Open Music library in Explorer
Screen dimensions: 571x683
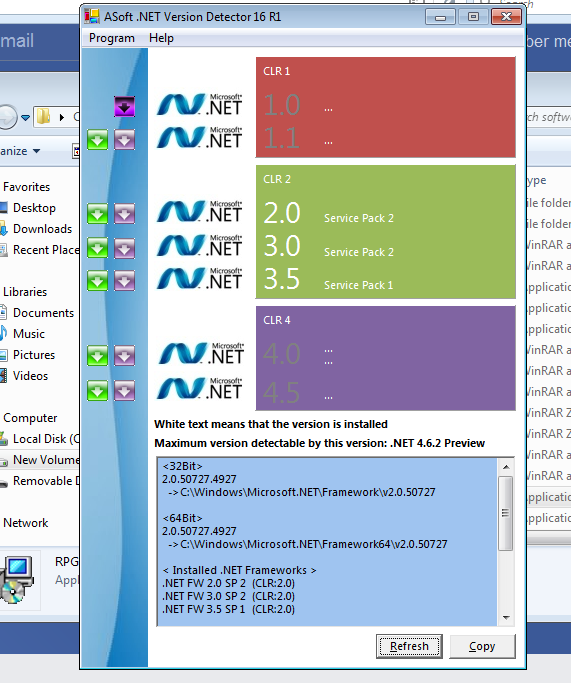tap(29, 334)
